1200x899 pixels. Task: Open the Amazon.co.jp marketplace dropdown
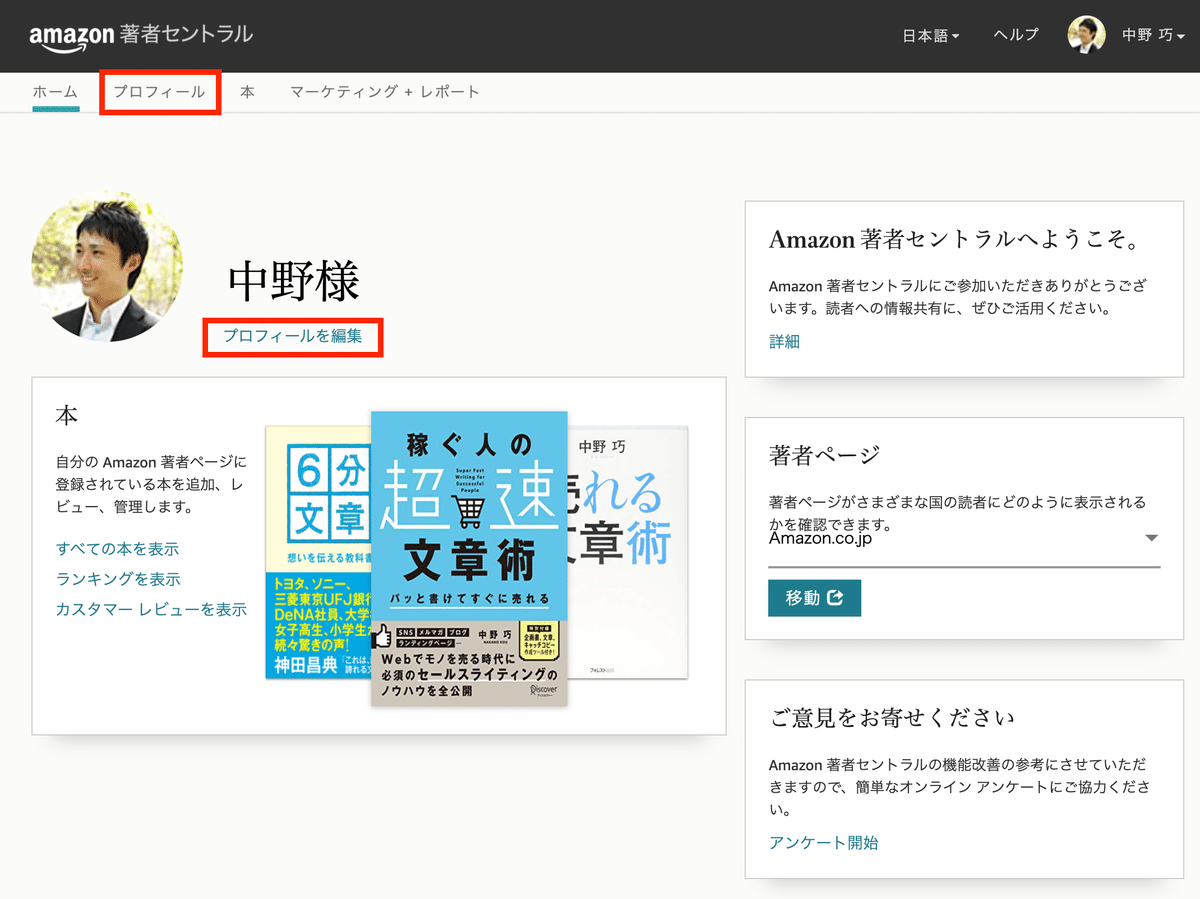(x=964, y=540)
